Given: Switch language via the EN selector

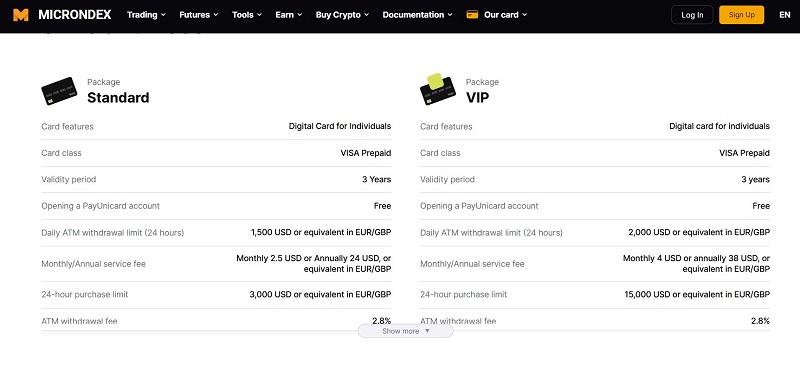Looking at the screenshot, I should tap(785, 15).
